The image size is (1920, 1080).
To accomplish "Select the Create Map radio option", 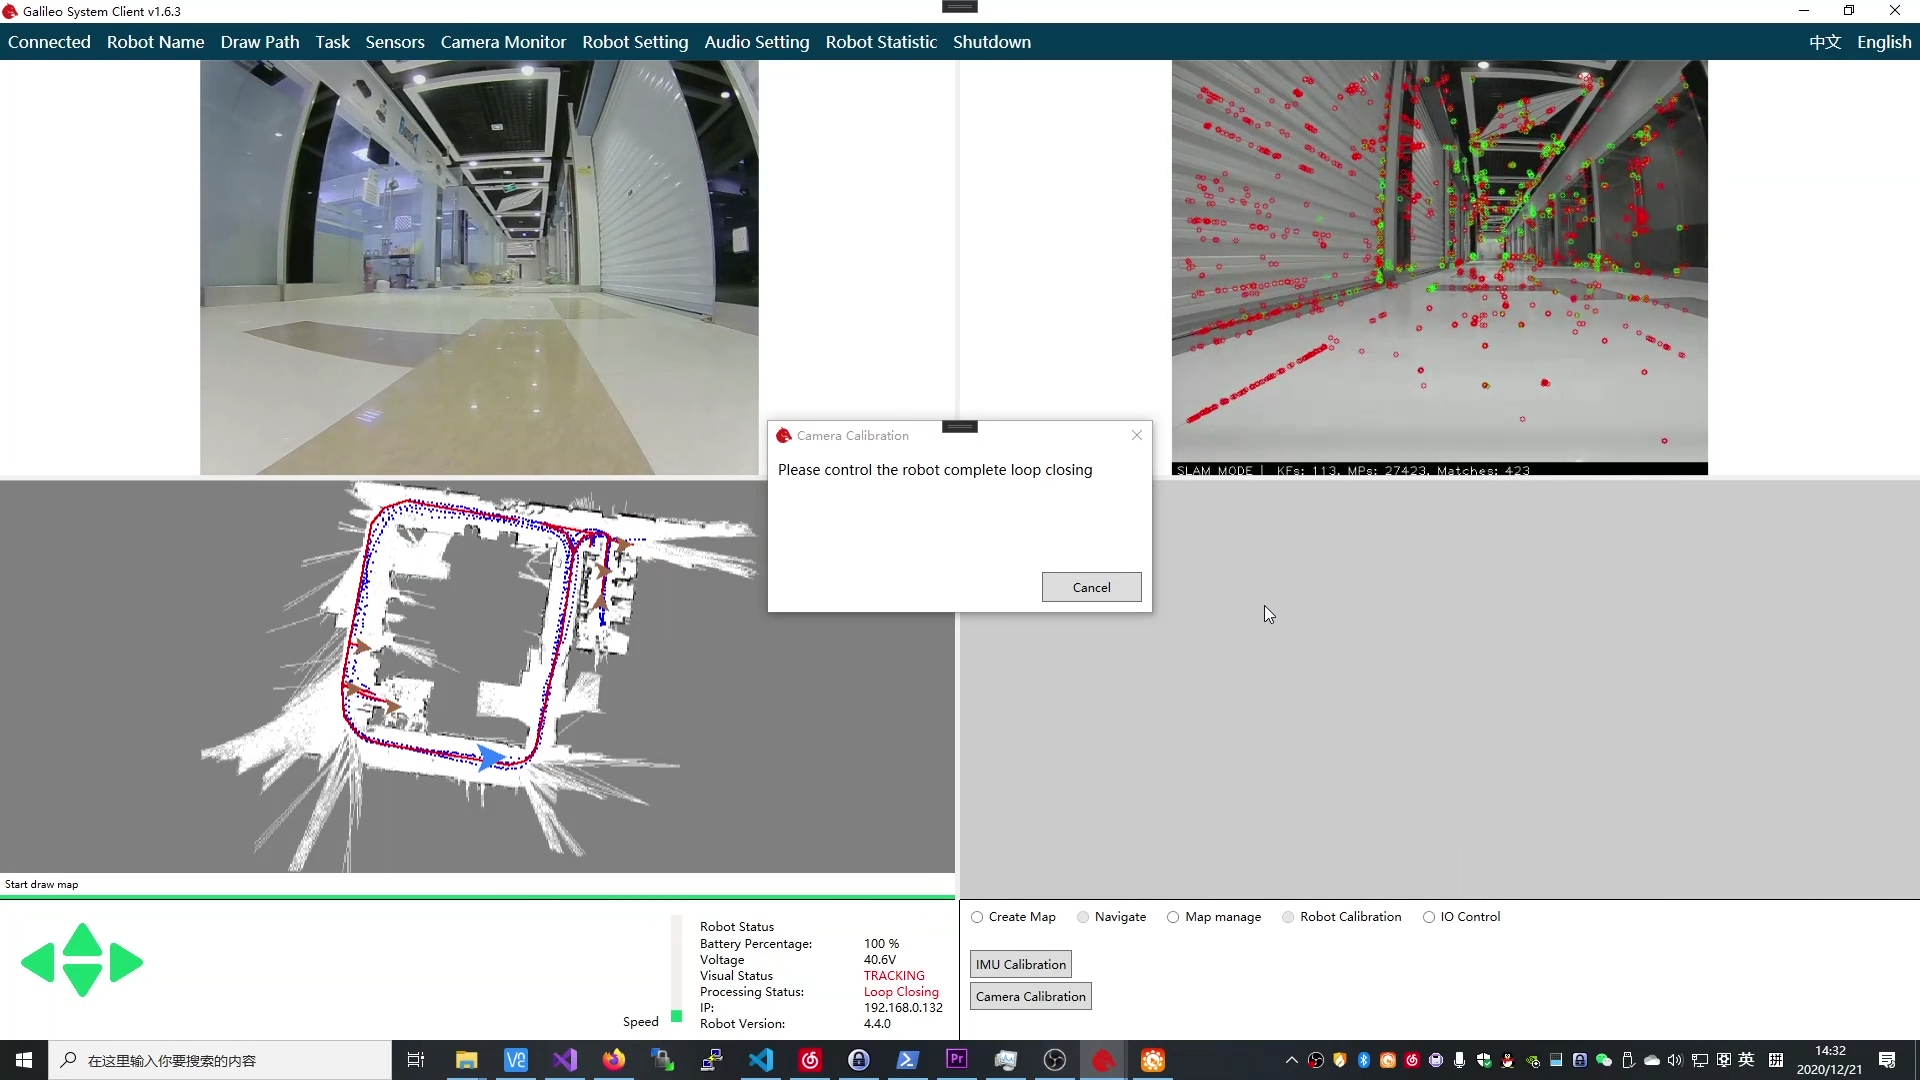I will tap(977, 917).
